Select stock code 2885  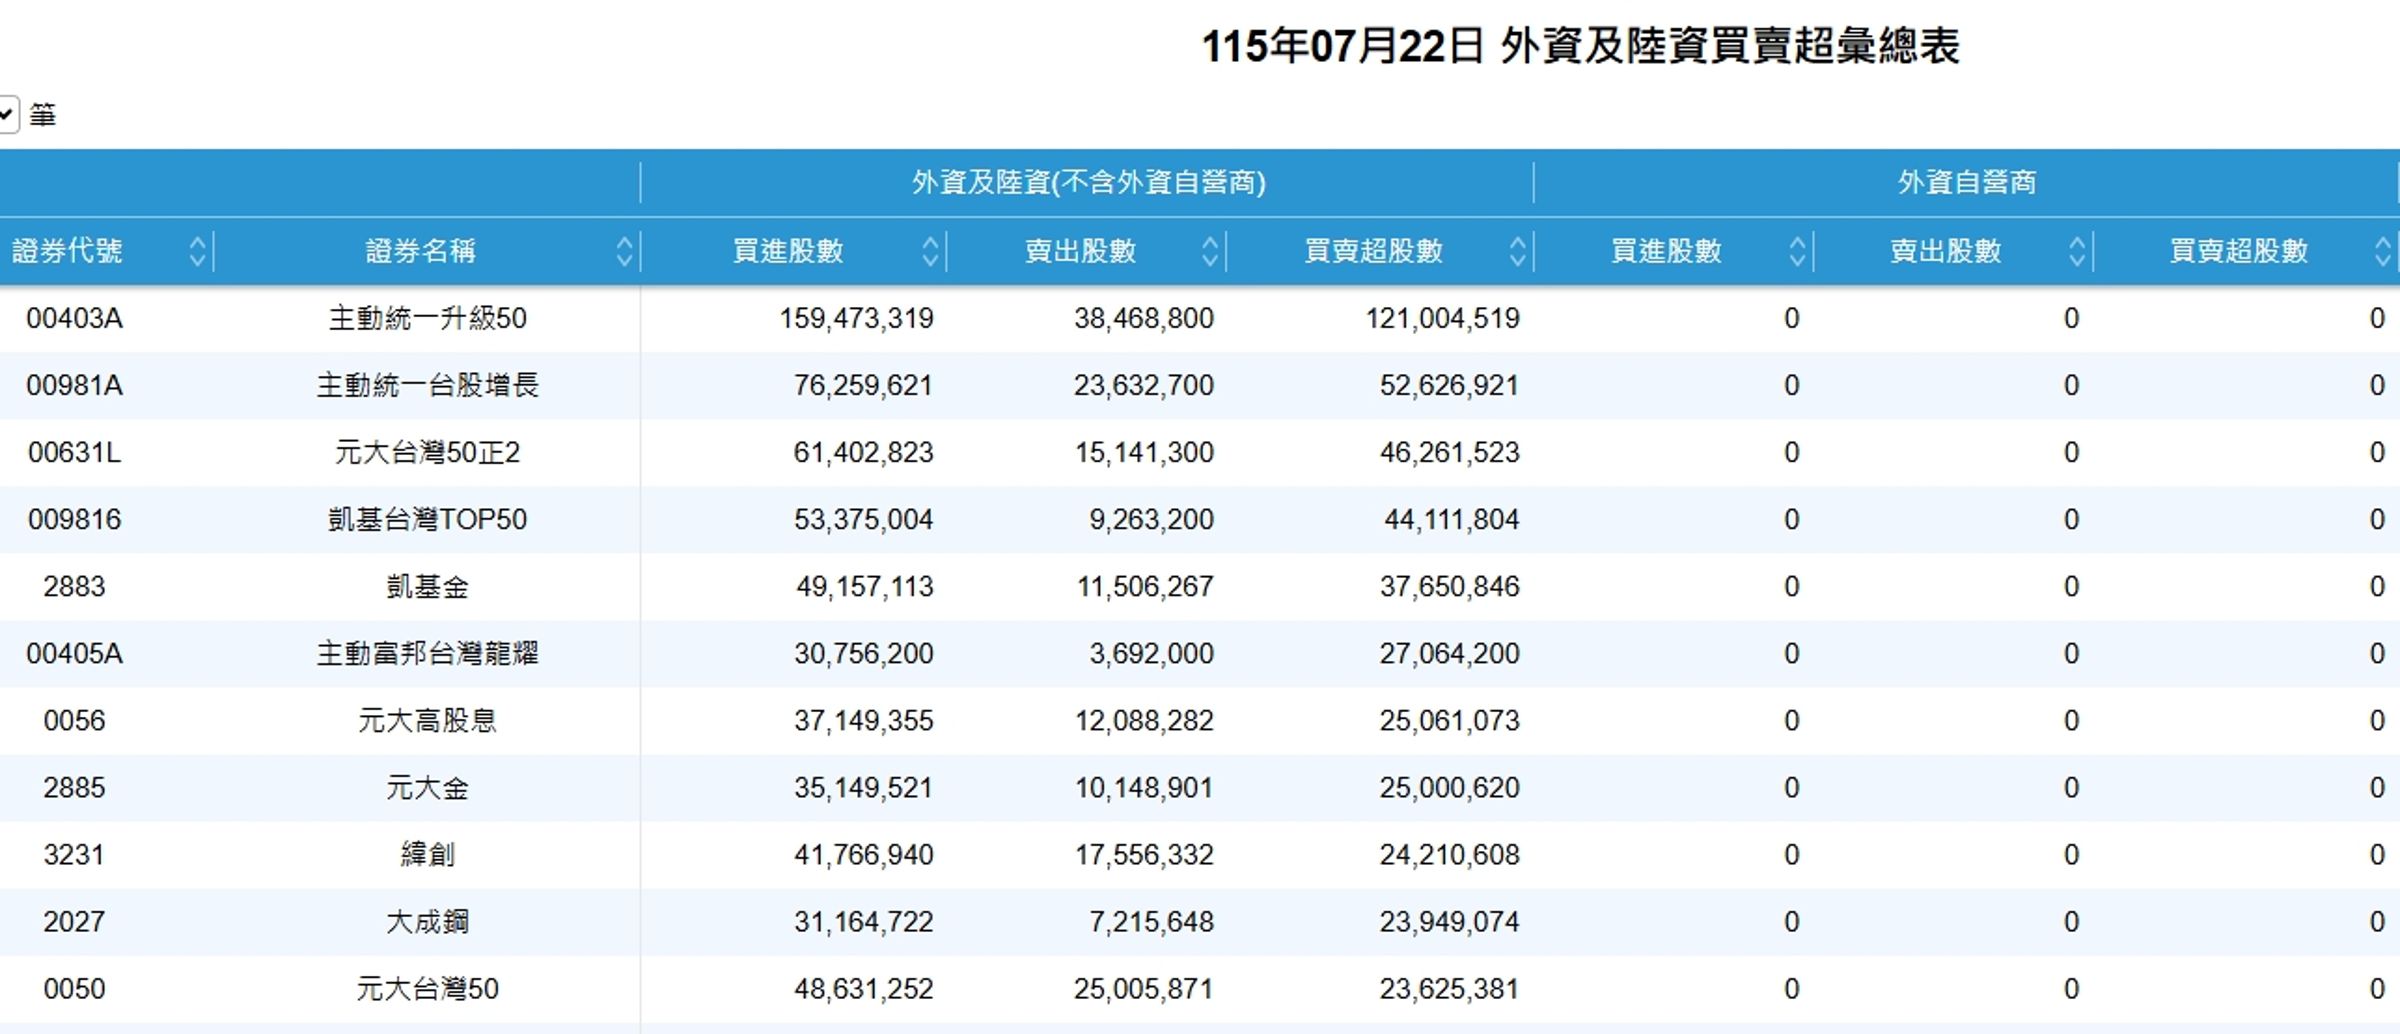[74, 787]
